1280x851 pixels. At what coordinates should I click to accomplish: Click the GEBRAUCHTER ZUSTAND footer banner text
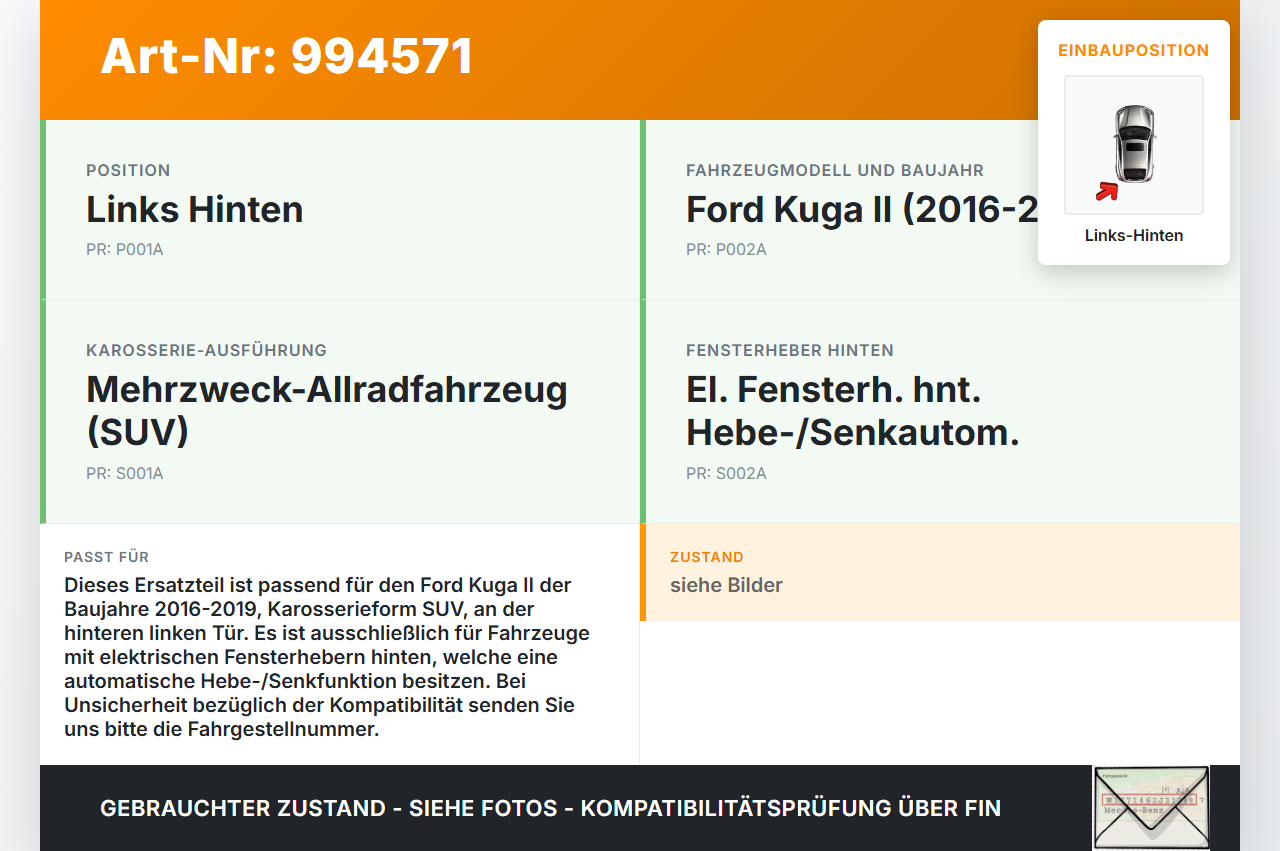550,808
